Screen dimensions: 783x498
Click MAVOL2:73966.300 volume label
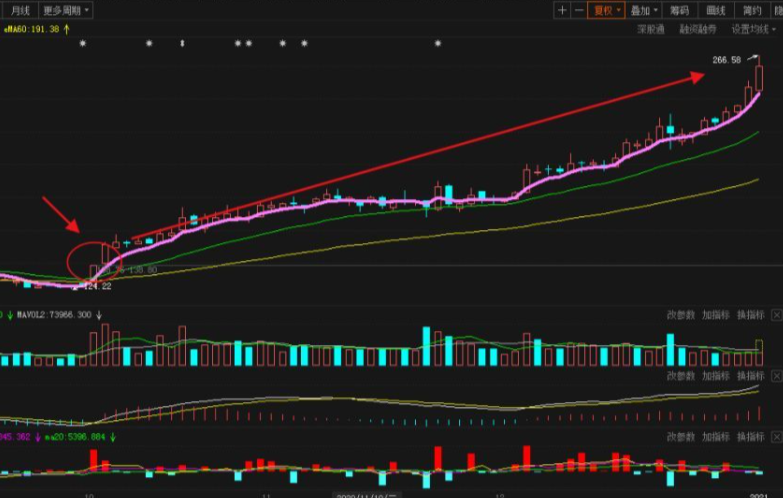coord(54,315)
